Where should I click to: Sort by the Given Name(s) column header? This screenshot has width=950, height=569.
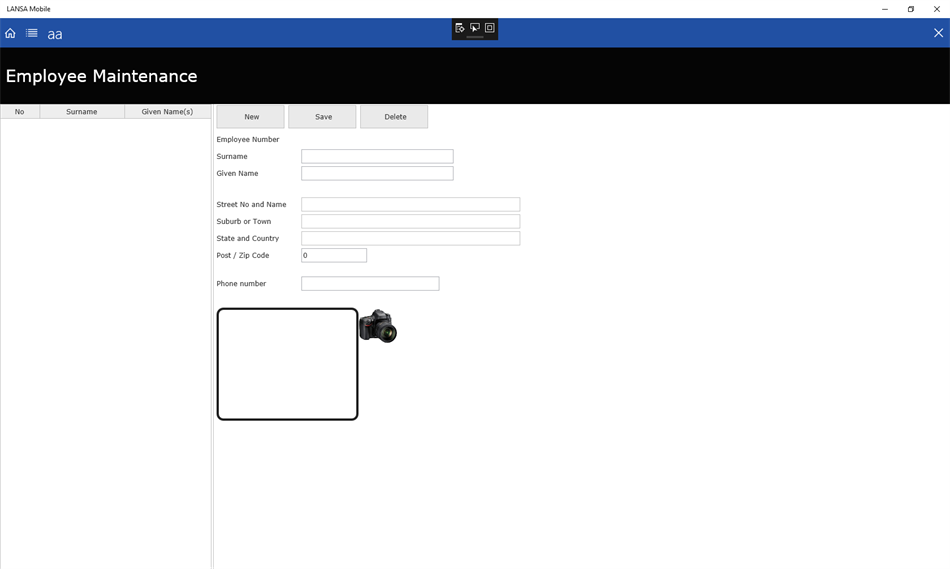(x=167, y=111)
